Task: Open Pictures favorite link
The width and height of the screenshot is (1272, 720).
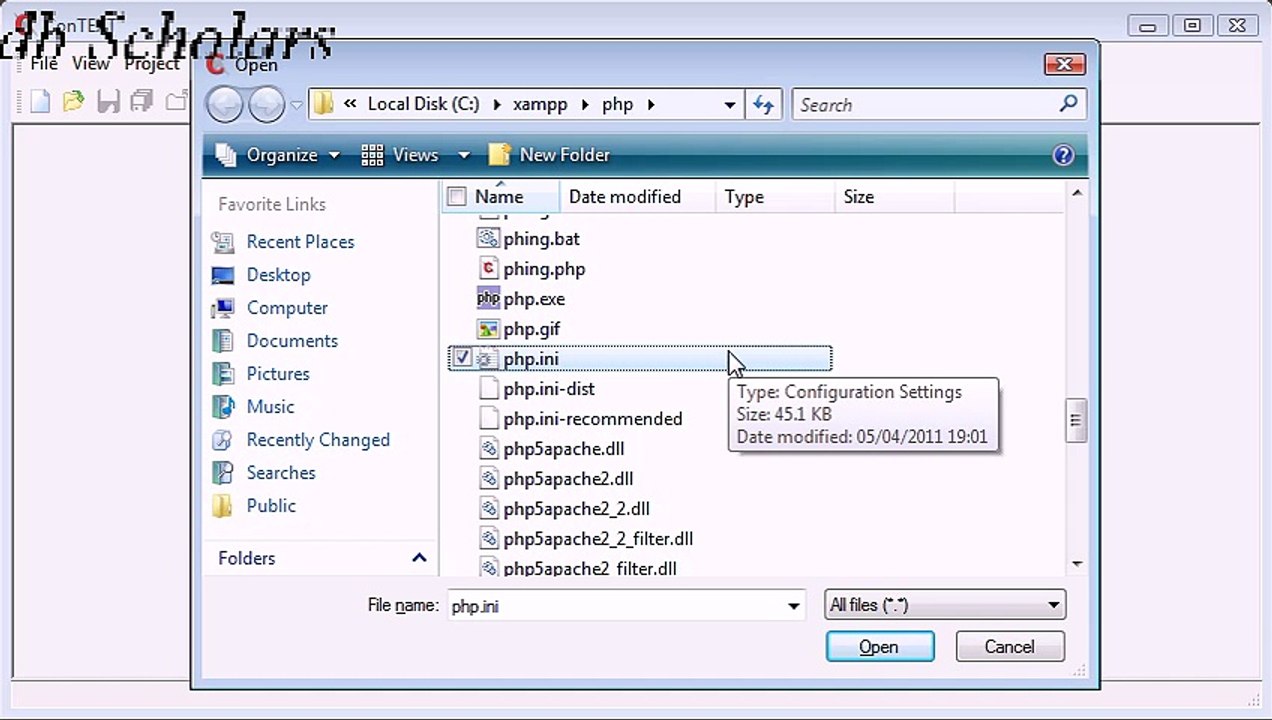Action: tap(278, 374)
